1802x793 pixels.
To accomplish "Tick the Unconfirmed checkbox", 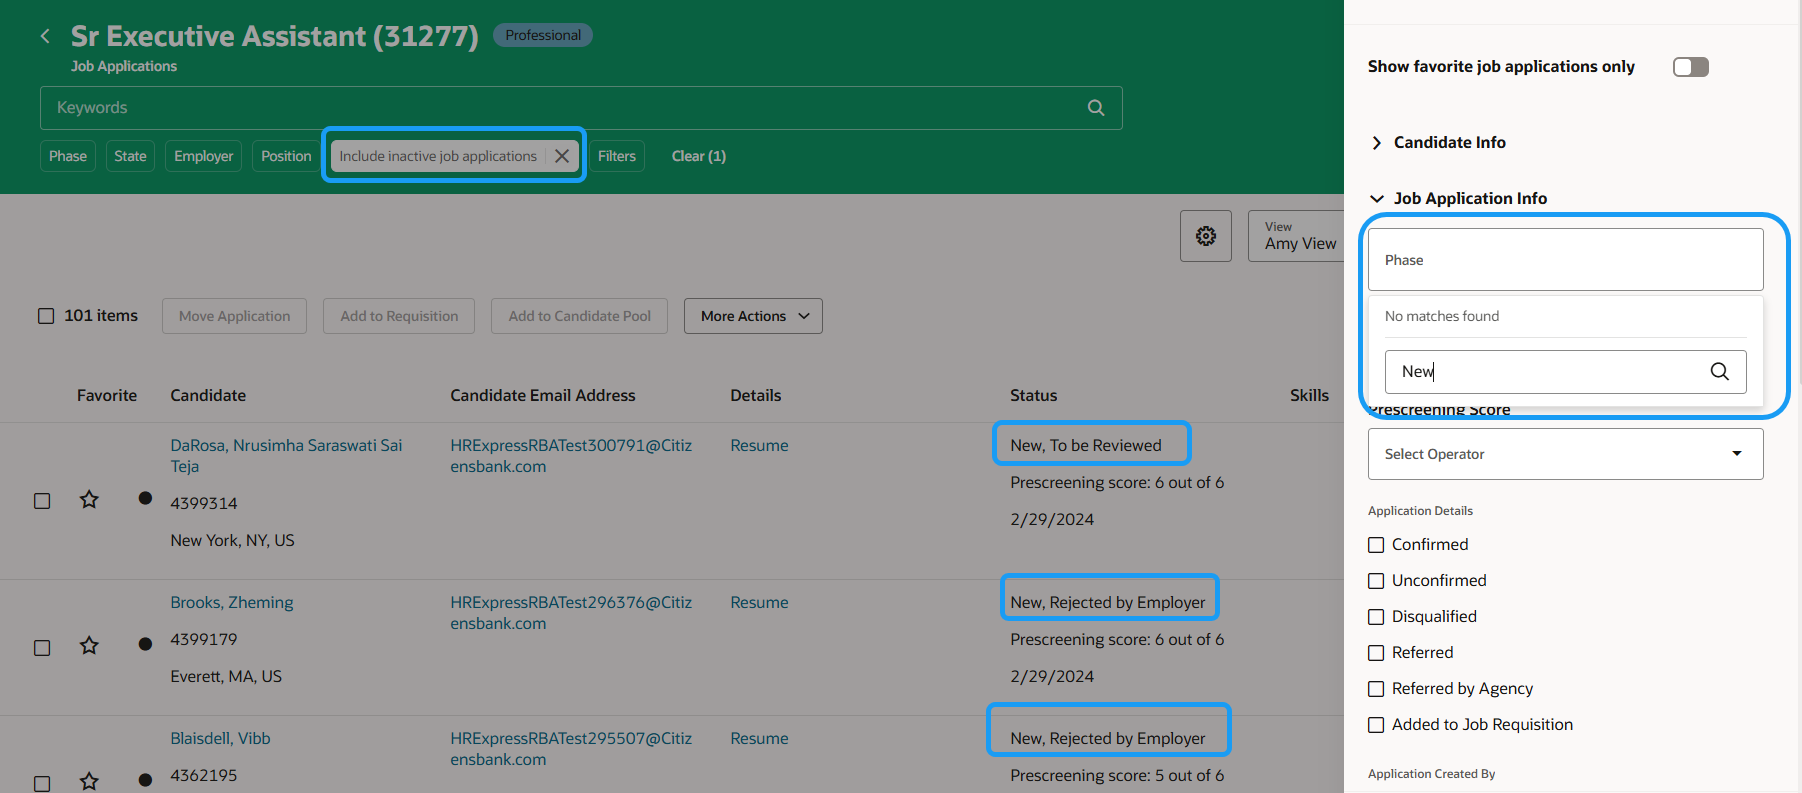I will point(1376,581).
